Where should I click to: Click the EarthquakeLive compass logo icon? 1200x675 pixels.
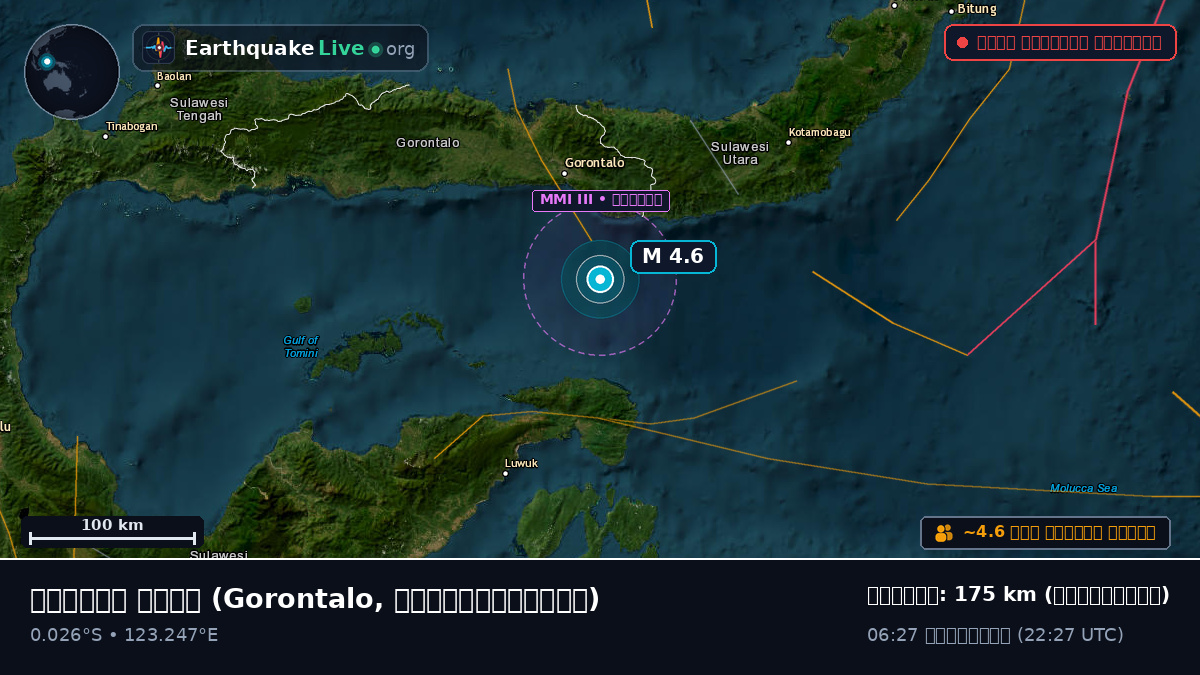159,48
